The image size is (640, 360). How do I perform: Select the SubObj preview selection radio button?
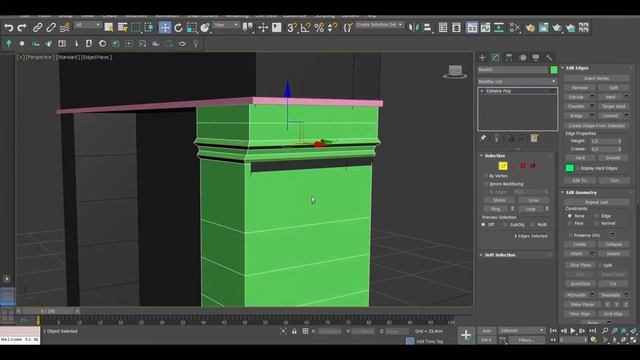point(505,225)
